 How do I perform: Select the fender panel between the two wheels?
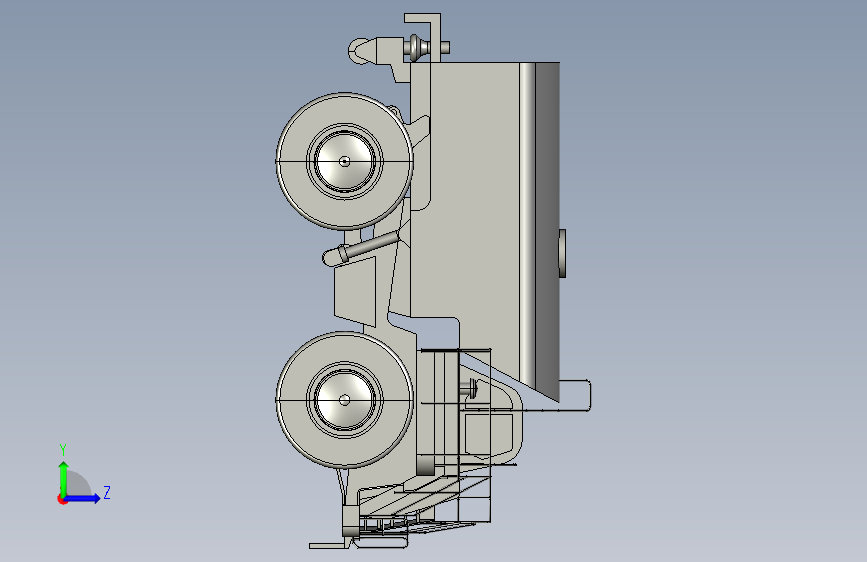pos(354,290)
